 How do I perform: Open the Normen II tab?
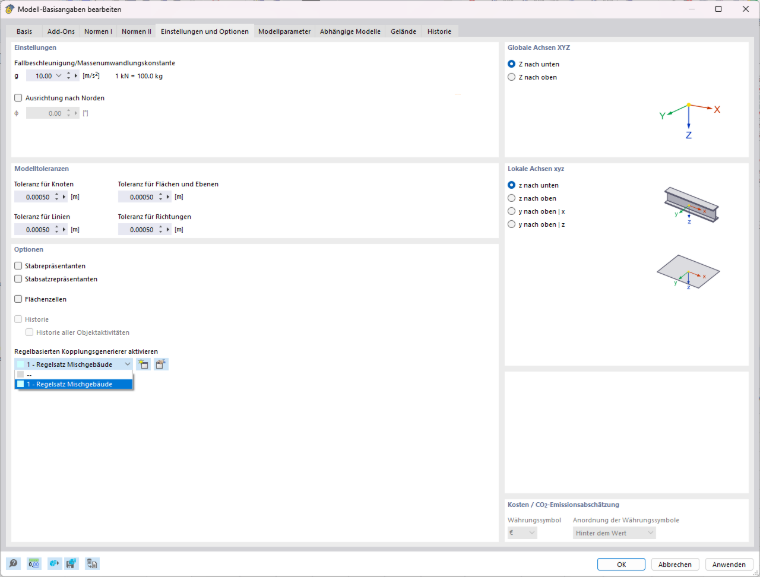(136, 32)
